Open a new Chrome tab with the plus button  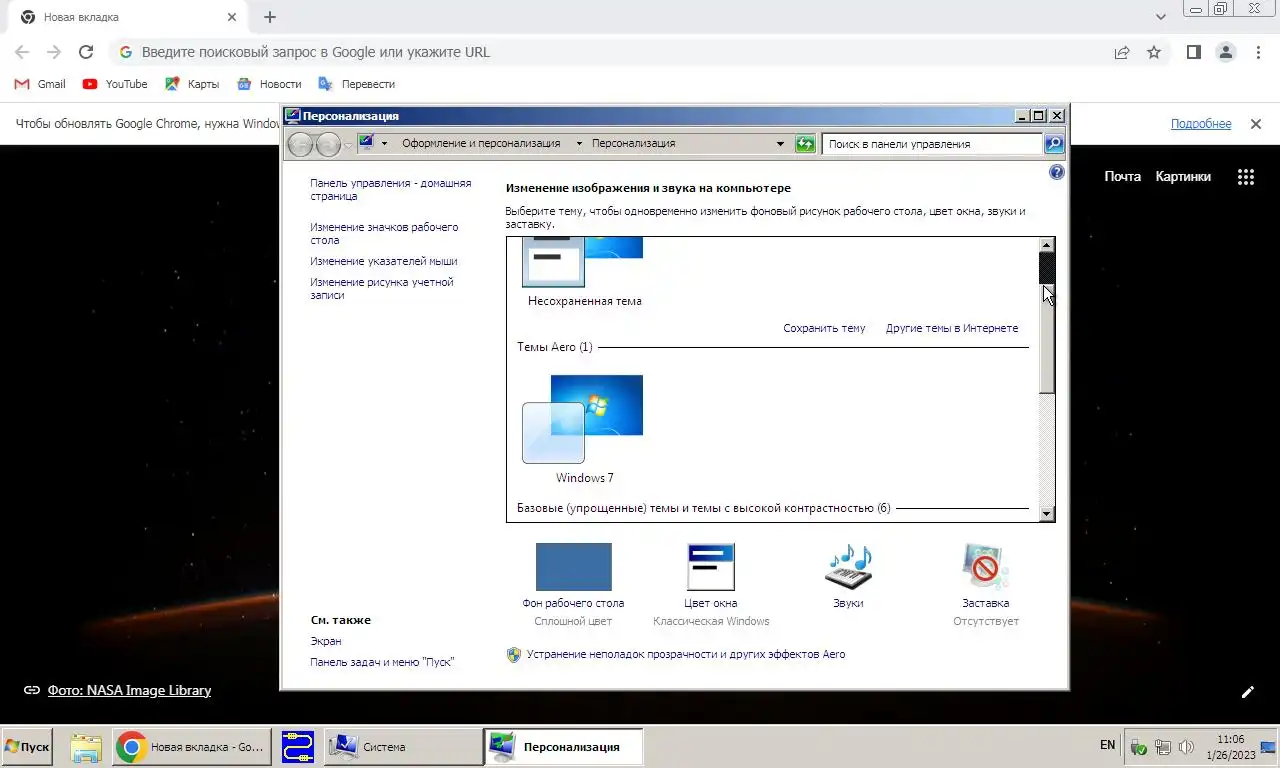tap(270, 17)
